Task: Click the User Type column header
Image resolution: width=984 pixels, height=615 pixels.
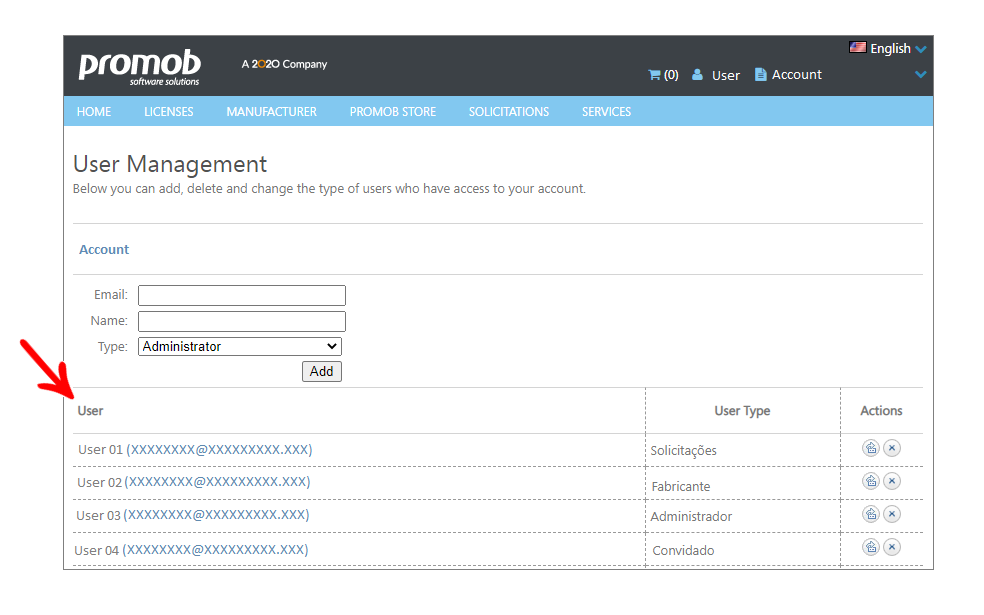Action: [742, 411]
